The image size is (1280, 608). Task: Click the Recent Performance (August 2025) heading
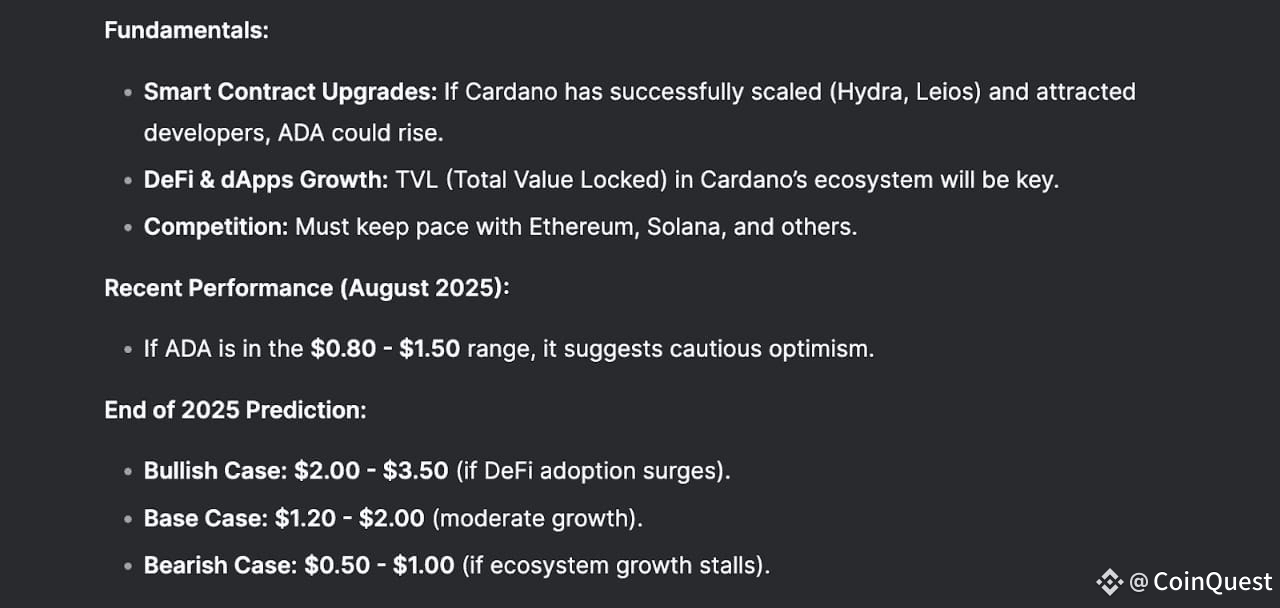pyautogui.click(x=307, y=288)
